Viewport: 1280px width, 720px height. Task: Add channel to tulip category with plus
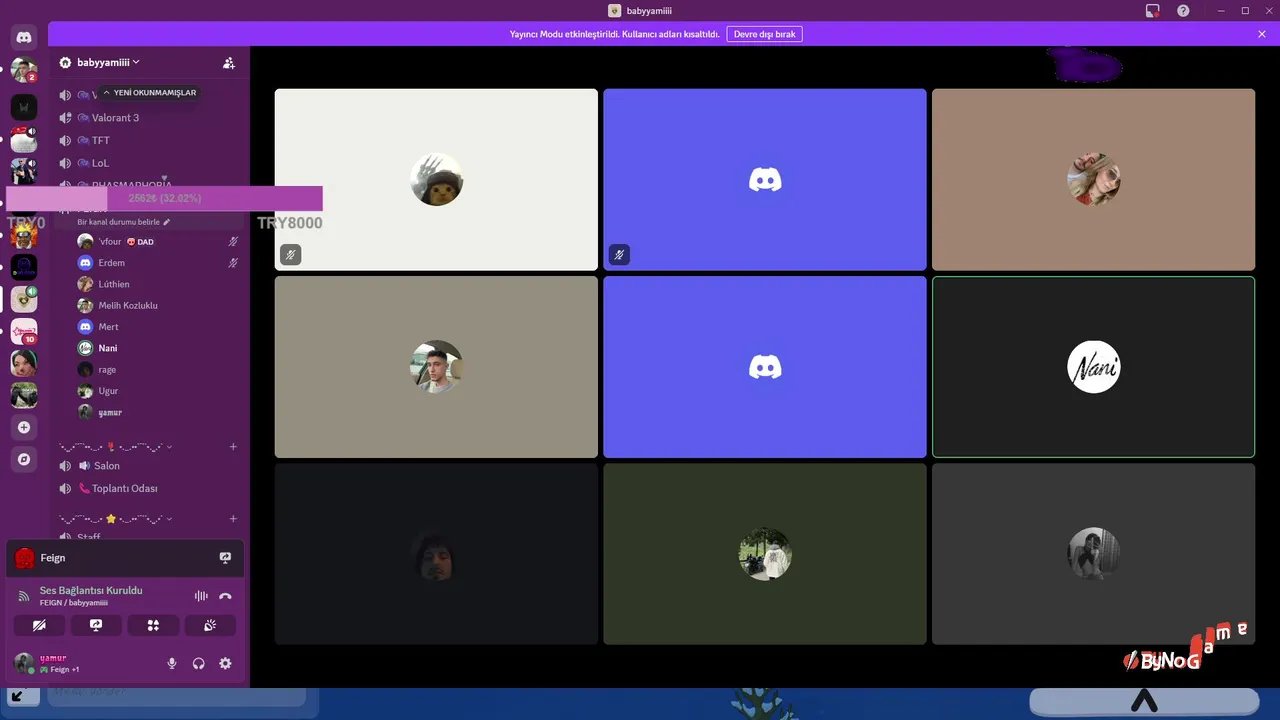233,447
